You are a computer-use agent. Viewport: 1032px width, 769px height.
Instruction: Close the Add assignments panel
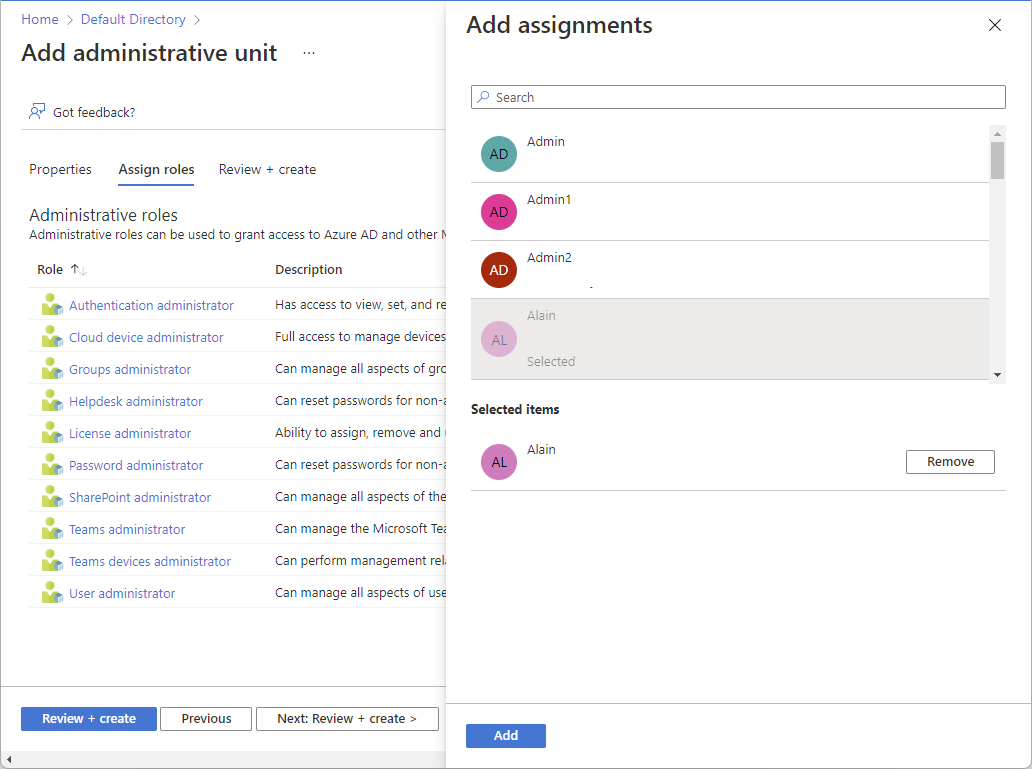pos(995,26)
